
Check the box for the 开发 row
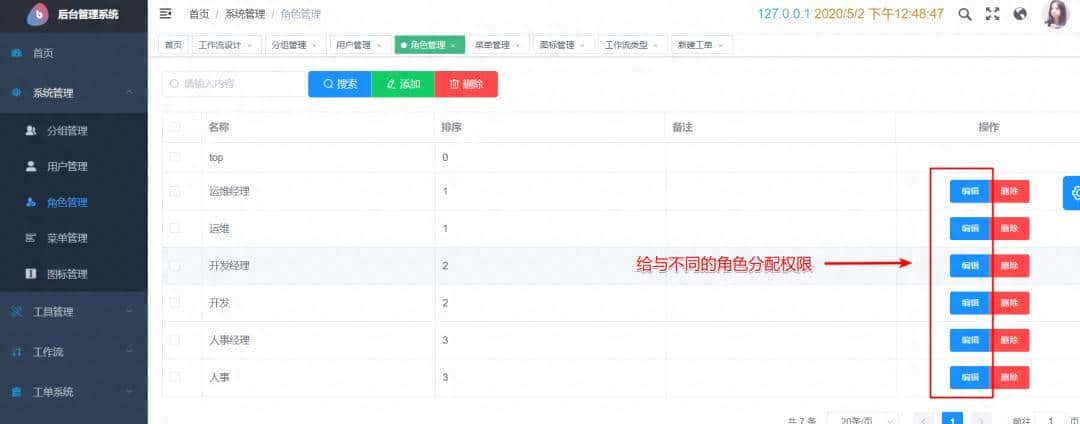click(174, 302)
